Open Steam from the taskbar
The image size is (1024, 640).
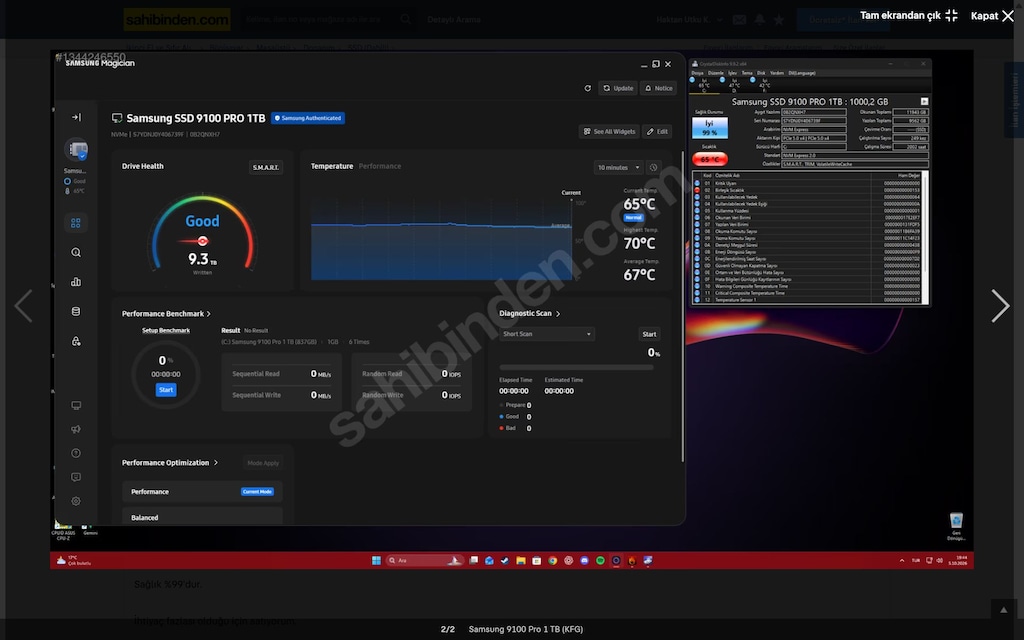505,560
